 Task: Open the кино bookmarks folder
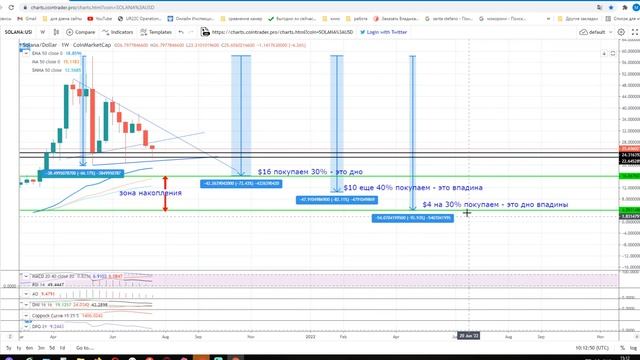331,19
